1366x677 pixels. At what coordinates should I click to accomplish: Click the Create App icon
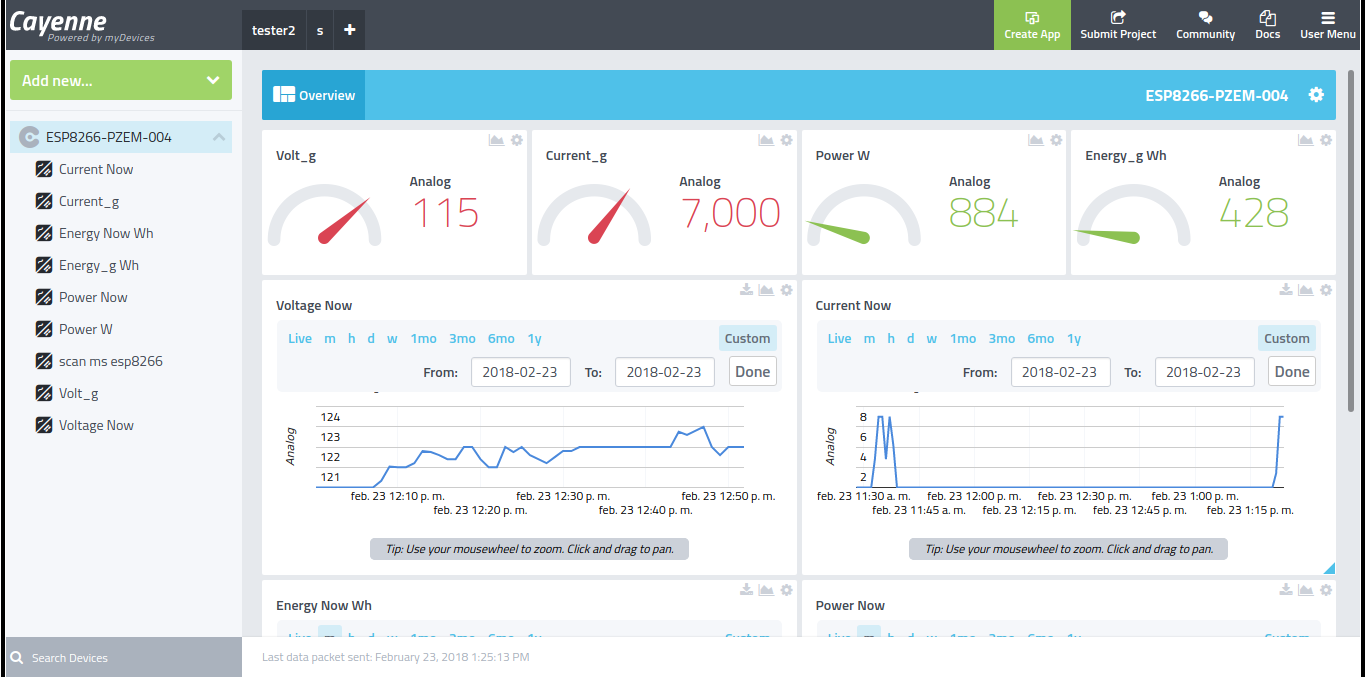(1032, 18)
